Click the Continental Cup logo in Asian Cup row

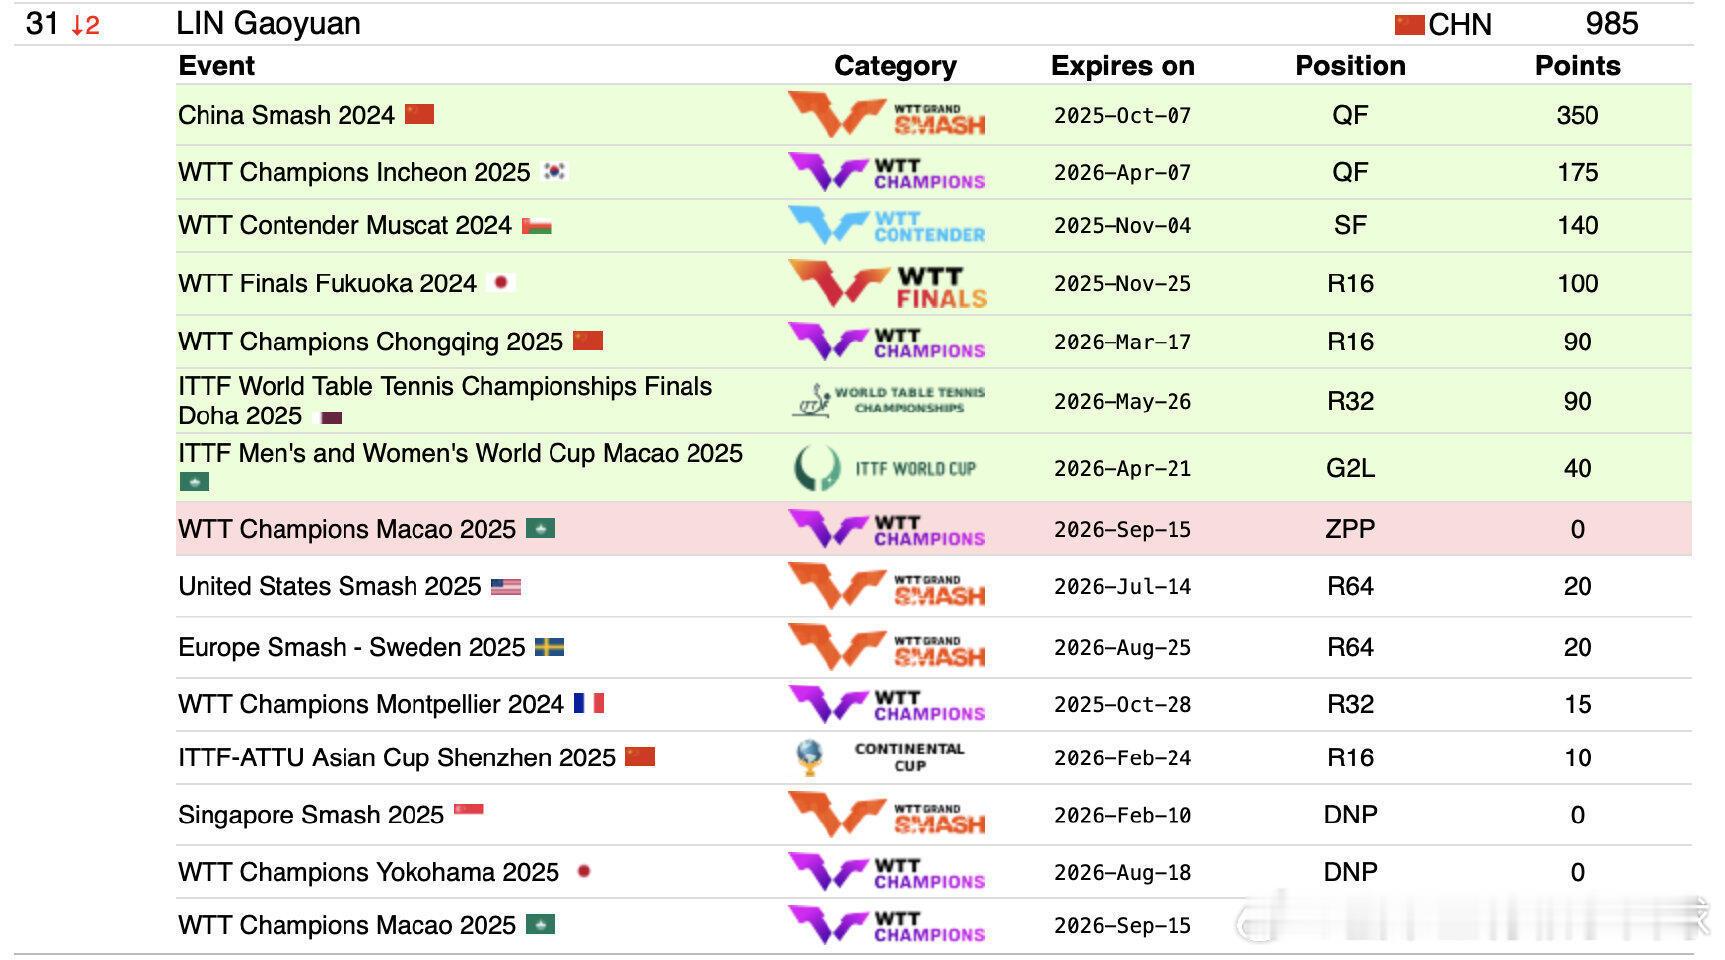pos(881,757)
